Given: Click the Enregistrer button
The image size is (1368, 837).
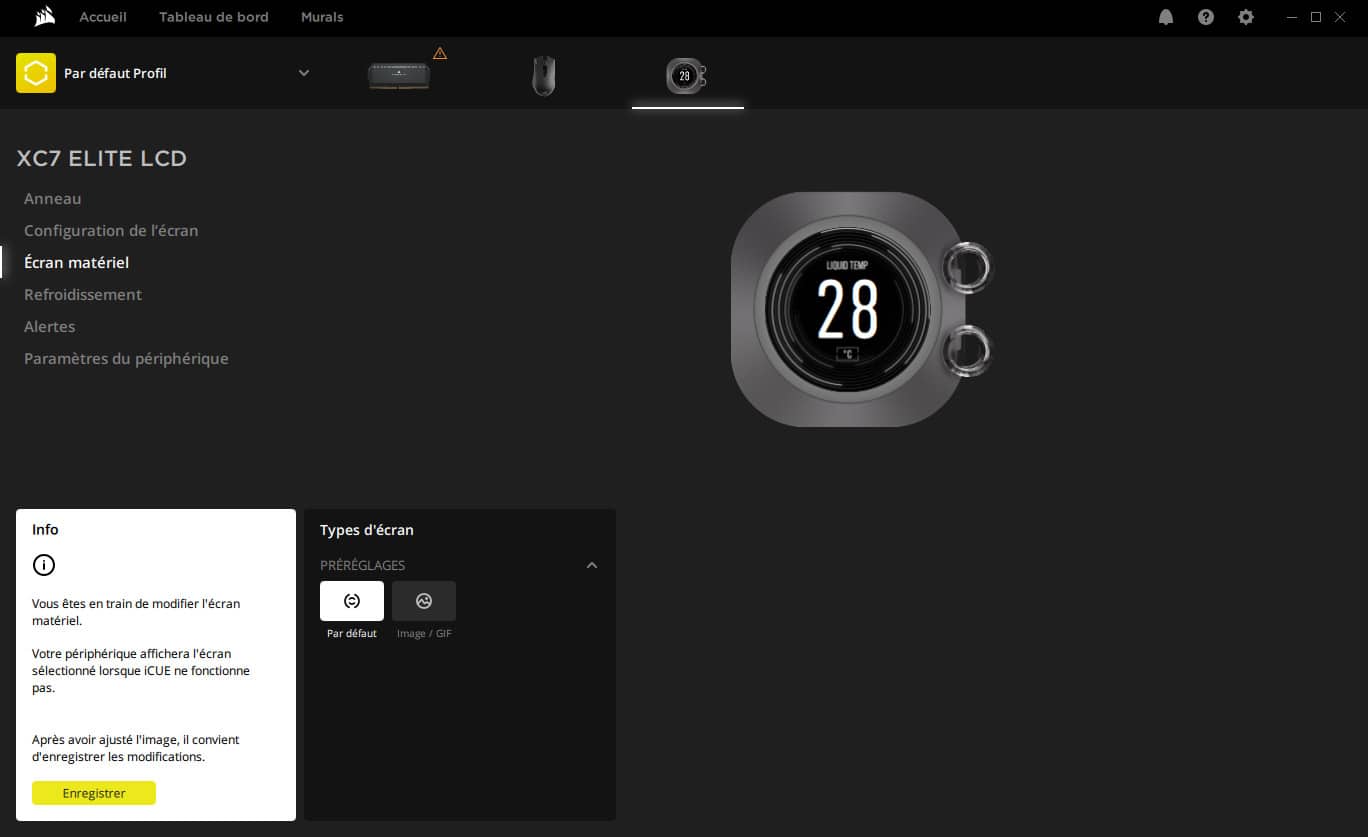Looking at the screenshot, I should pos(94,793).
